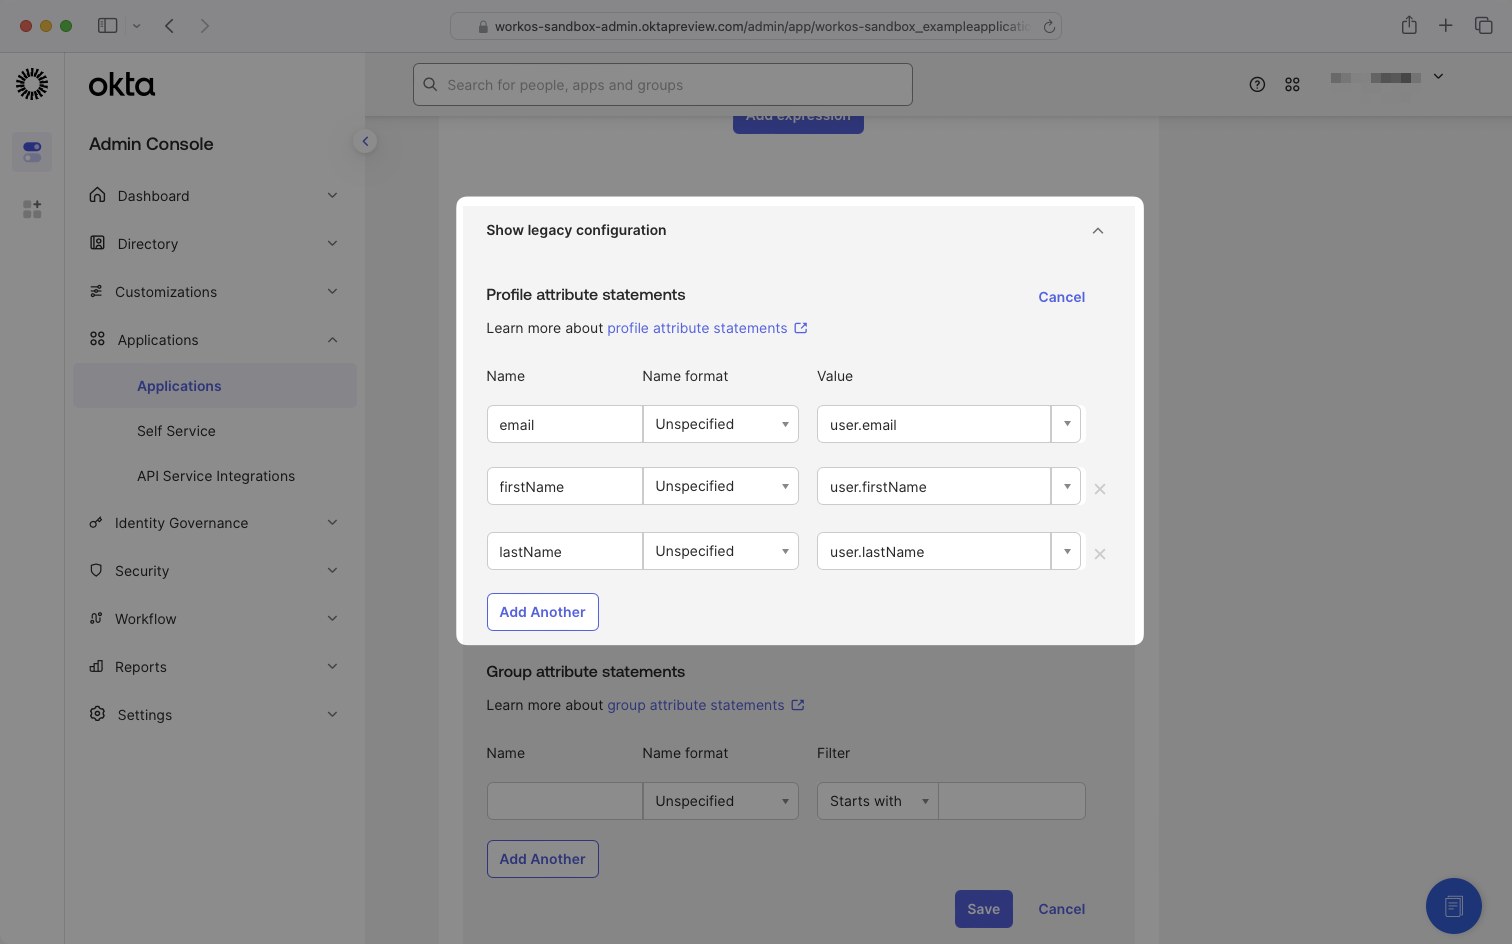Open the add-apps grid icon in left rail
This screenshot has width=1512, height=944.
click(32, 209)
